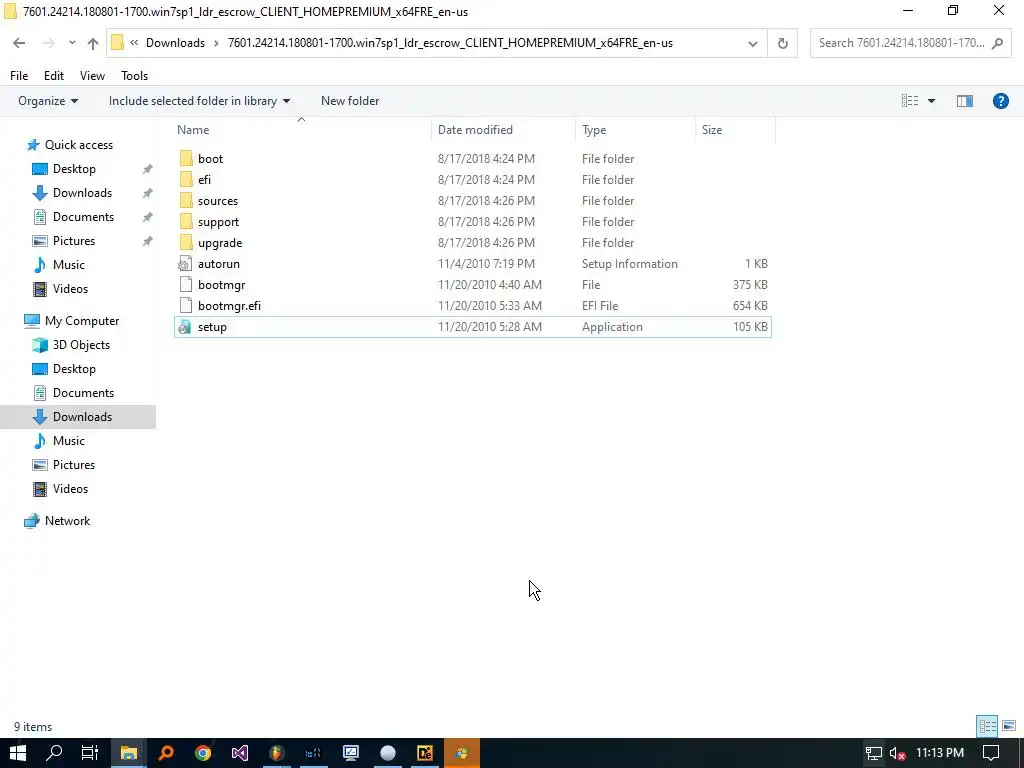Image resolution: width=1024 pixels, height=768 pixels.
Task: Select Network in navigation pane
Action: coord(67,521)
